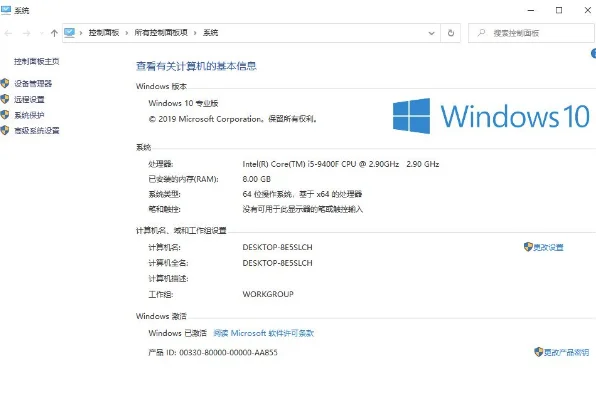Refresh the page with refresh button
This screenshot has width=596, height=408.
click(x=451, y=33)
